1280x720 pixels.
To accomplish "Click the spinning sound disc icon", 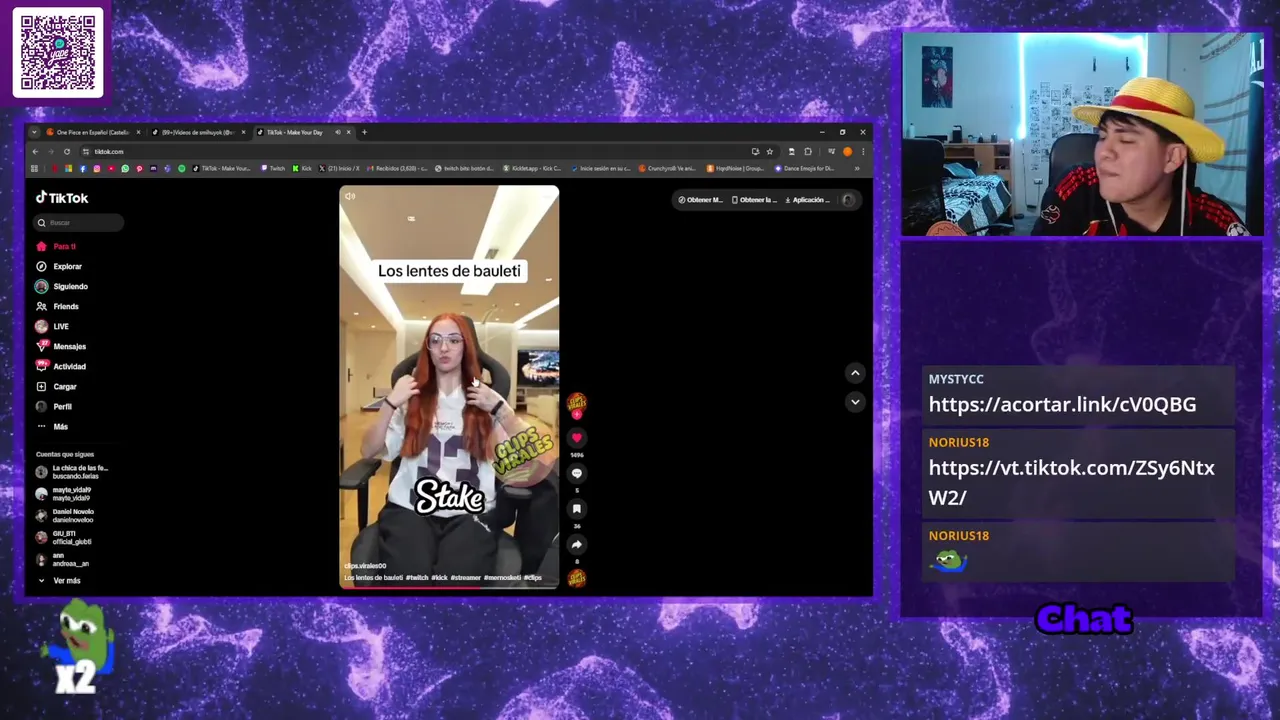I will point(577,578).
